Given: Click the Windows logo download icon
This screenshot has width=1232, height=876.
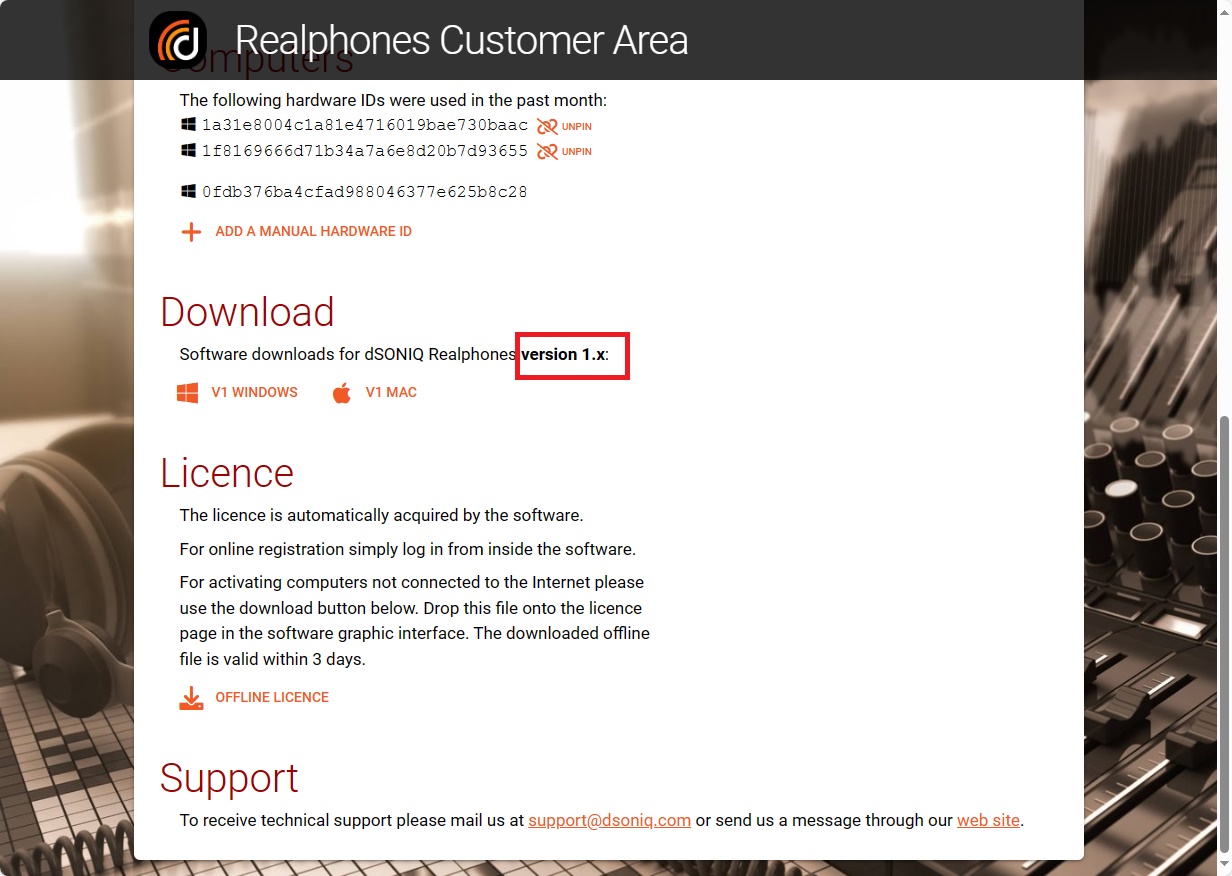Looking at the screenshot, I should tap(187, 393).
